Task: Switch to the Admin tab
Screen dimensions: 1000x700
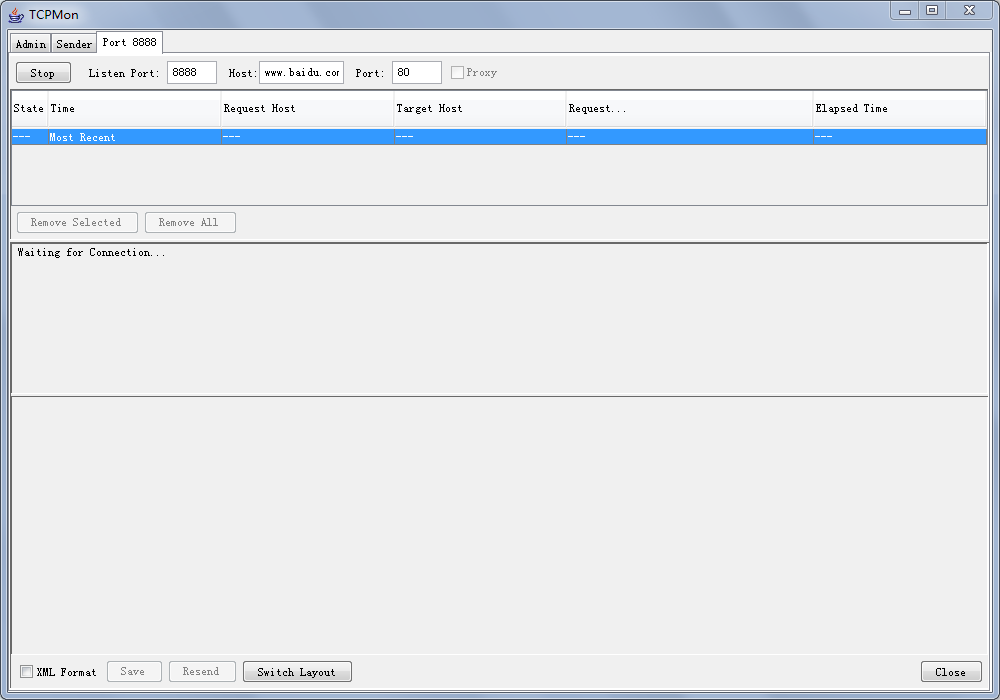Action: pyautogui.click(x=31, y=44)
